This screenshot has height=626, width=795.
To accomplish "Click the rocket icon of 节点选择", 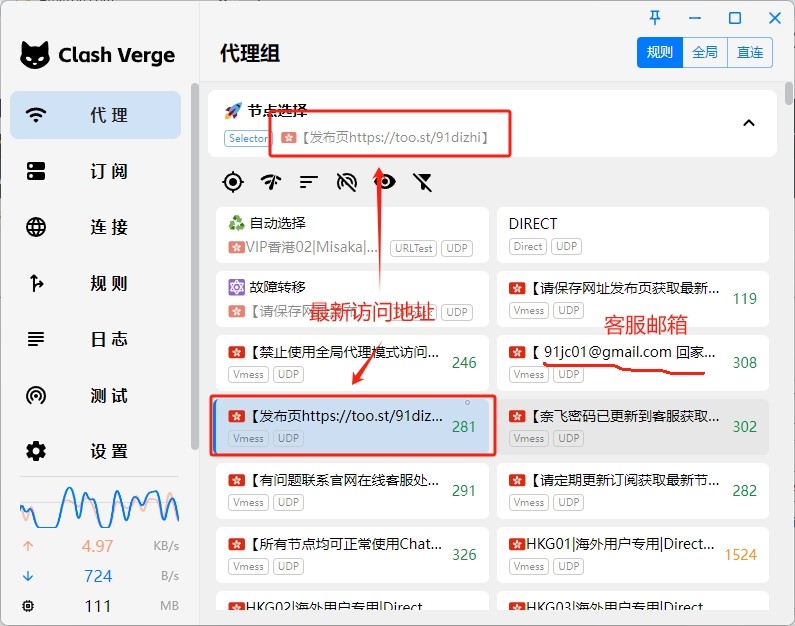I will pyautogui.click(x=233, y=111).
